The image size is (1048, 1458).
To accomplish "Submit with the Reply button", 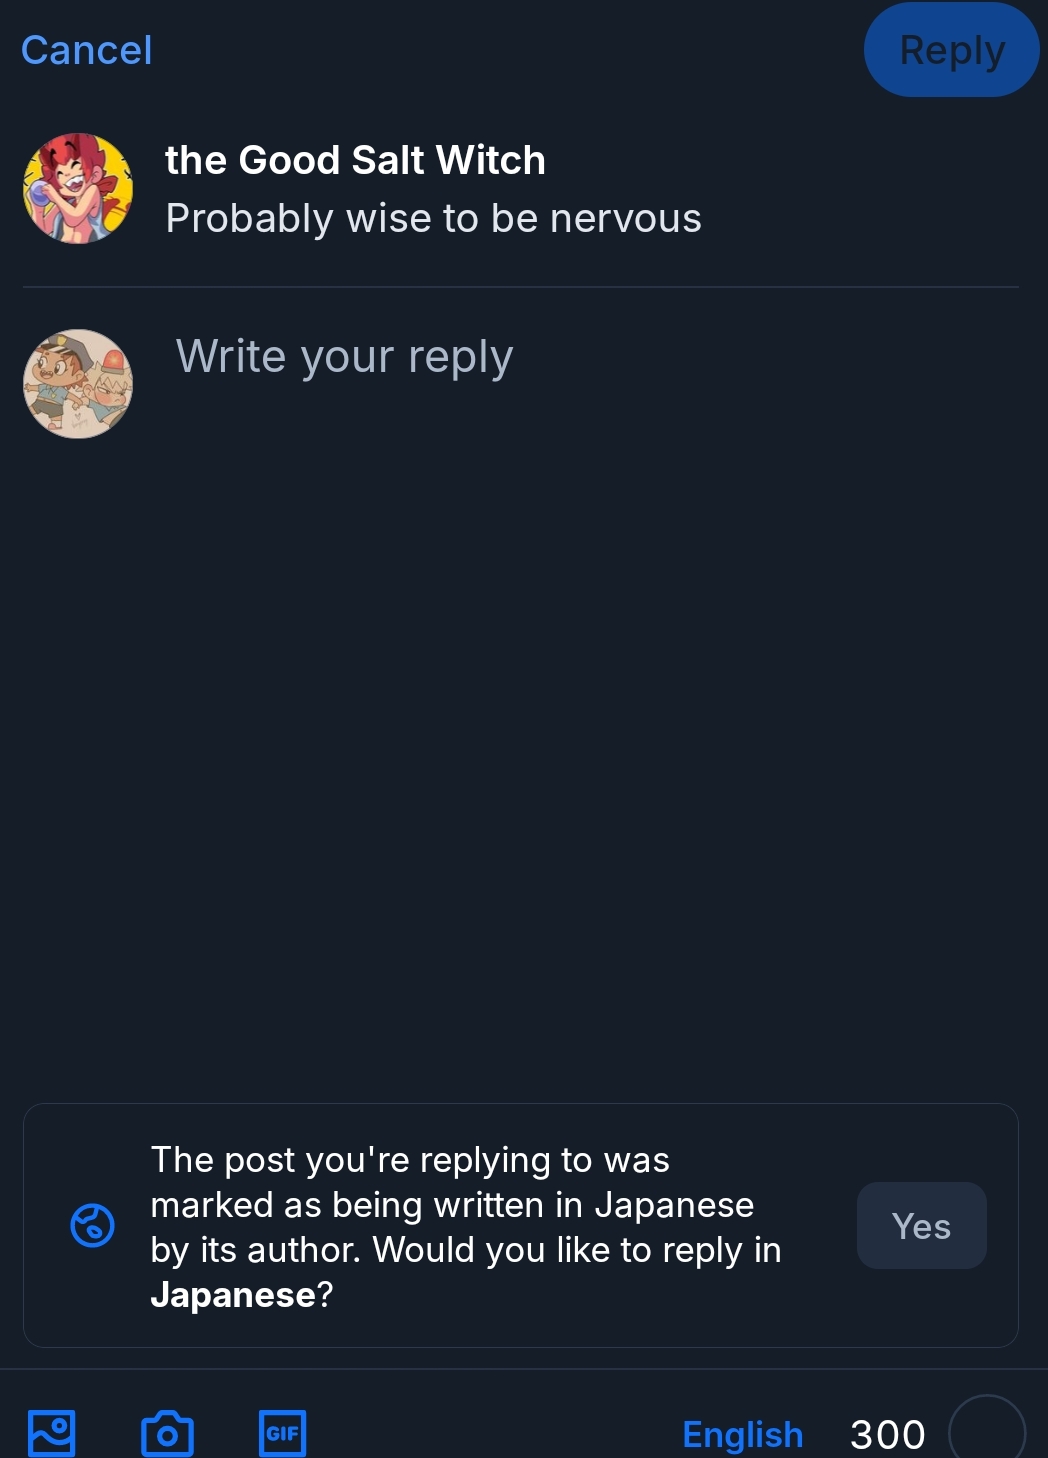I will pos(951,50).
